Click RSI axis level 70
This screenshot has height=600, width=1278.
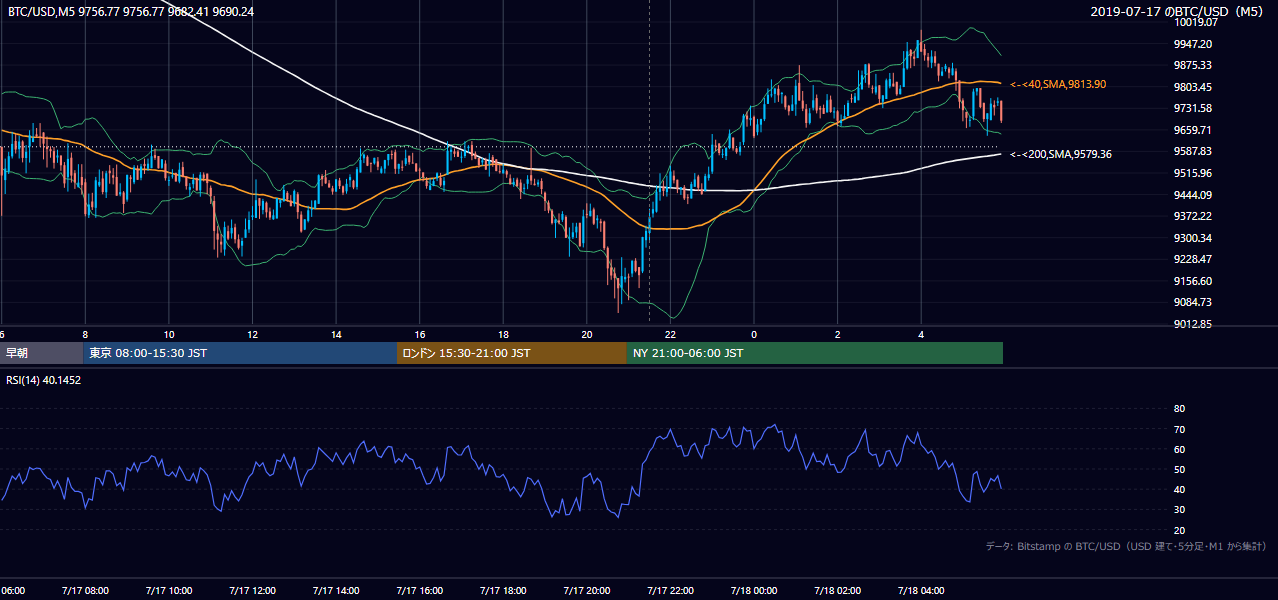[1179, 429]
